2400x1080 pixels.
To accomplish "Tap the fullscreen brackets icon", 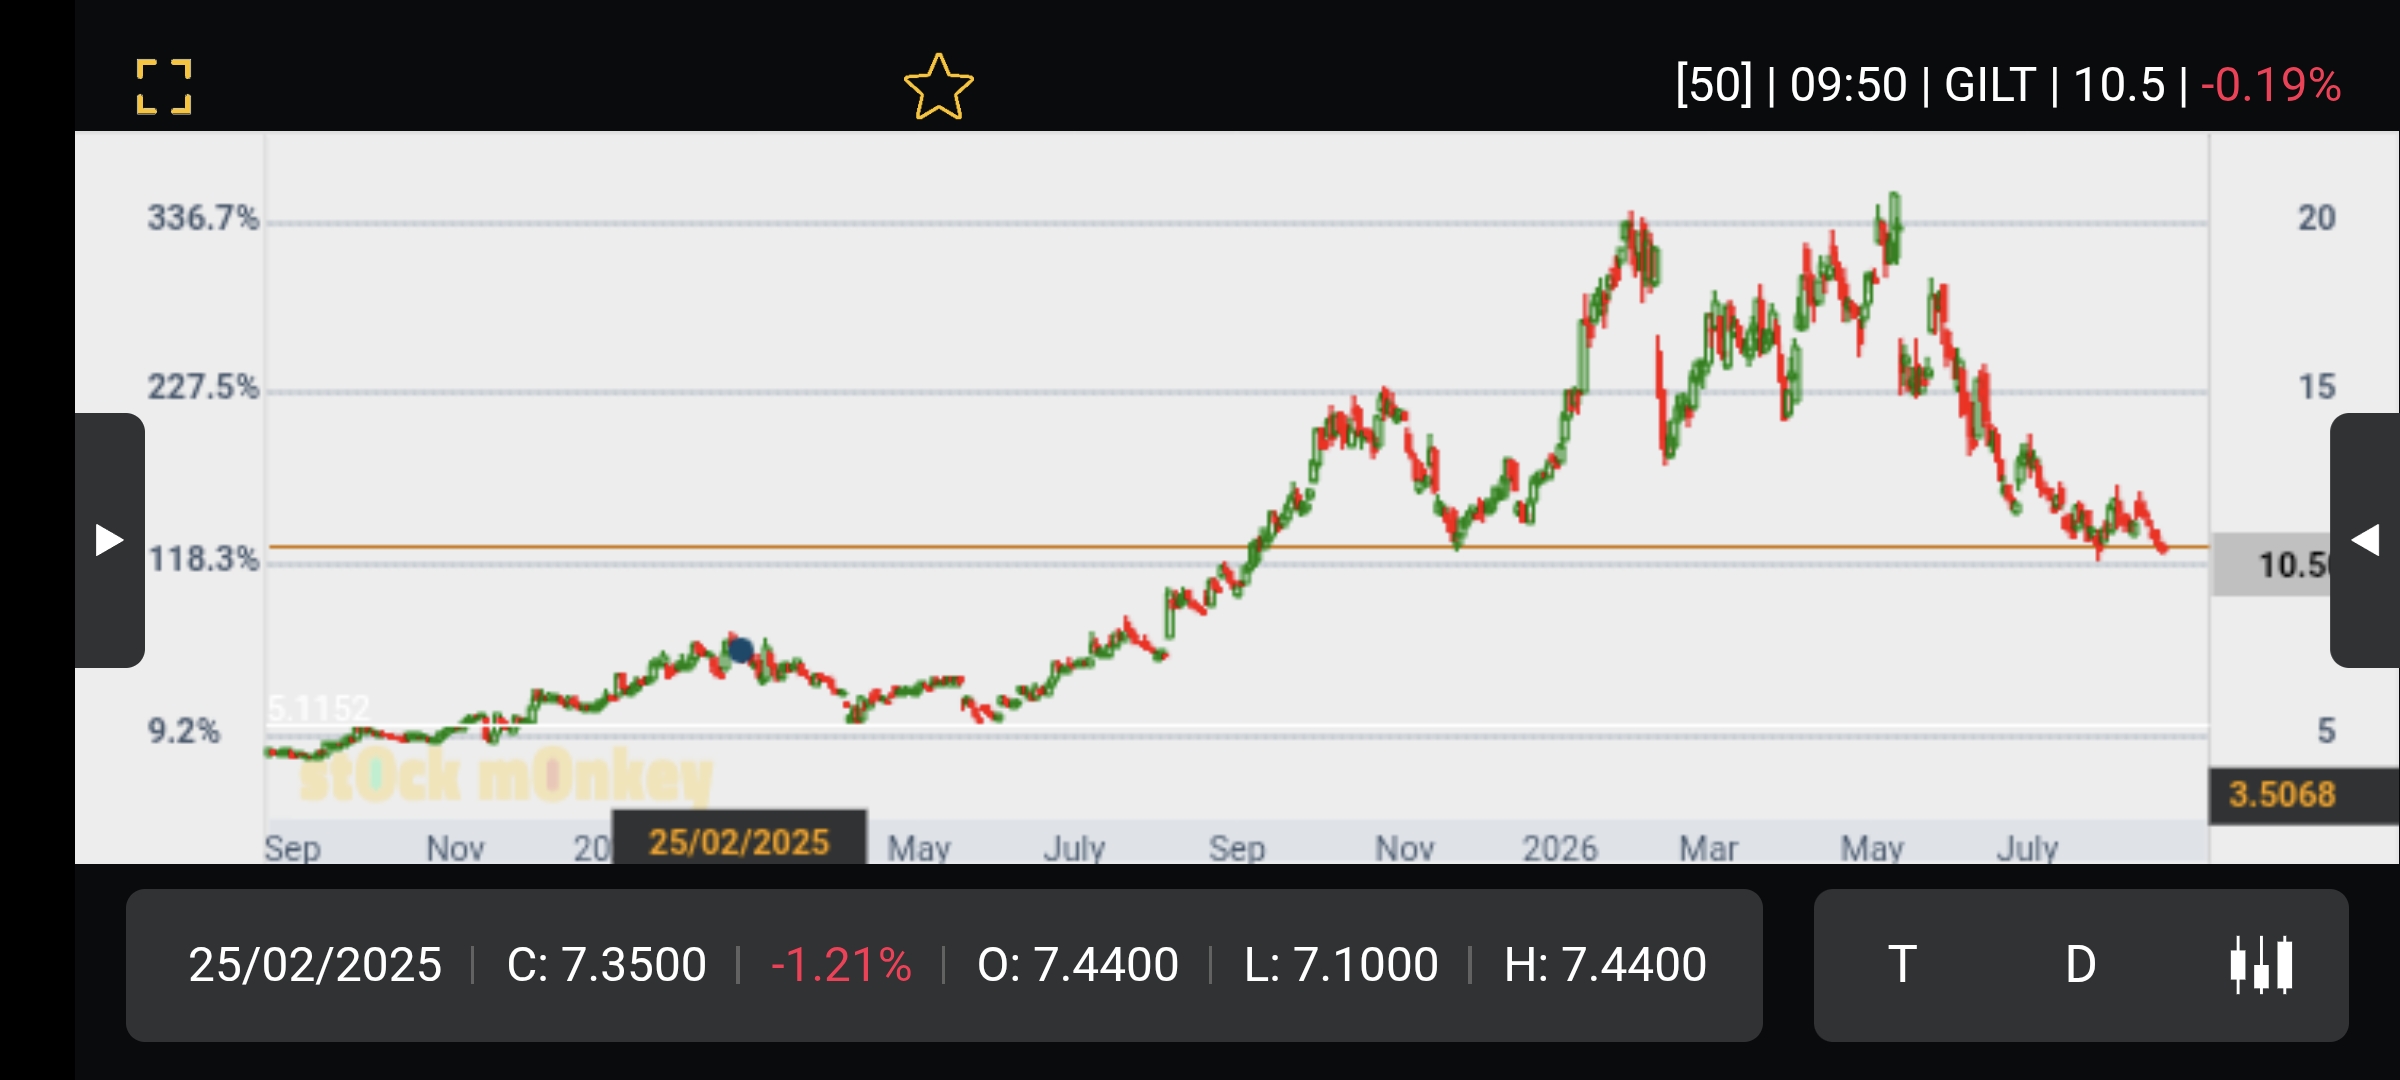I will pos(164,86).
